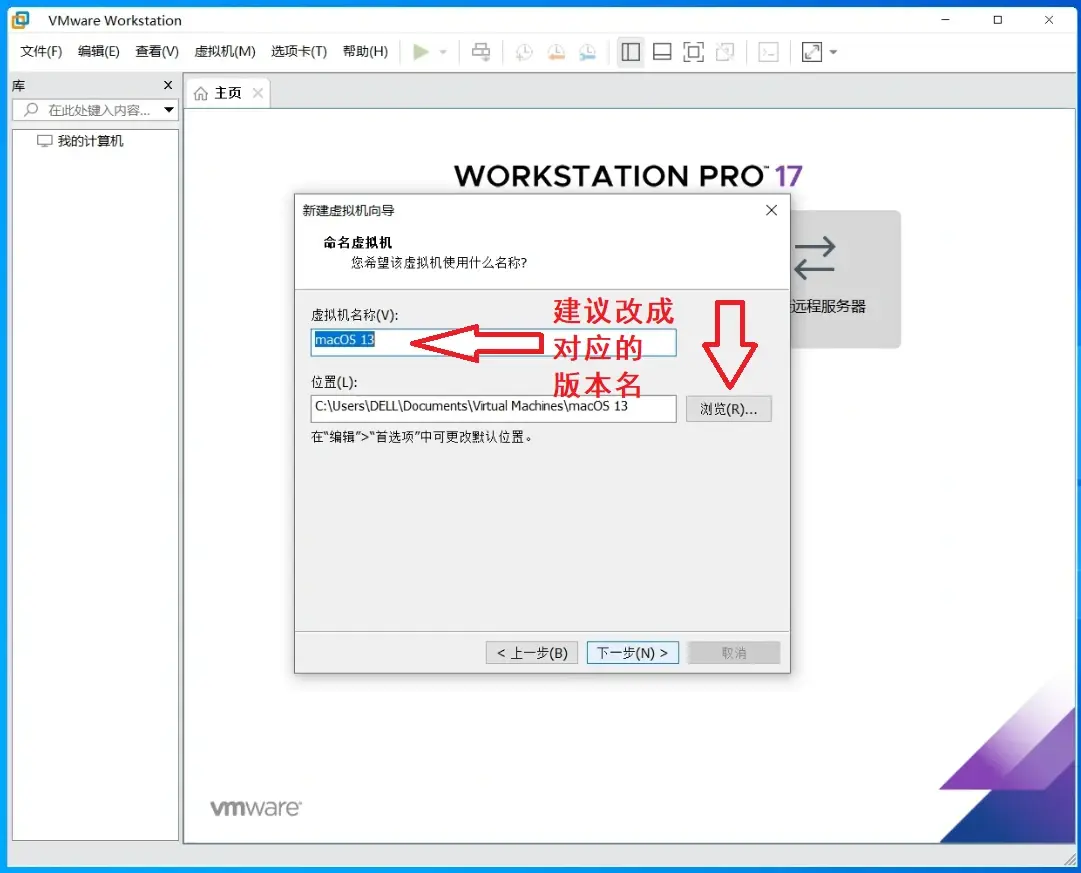Click the vmware logo in the home page
1081x873 pixels.
256,808
